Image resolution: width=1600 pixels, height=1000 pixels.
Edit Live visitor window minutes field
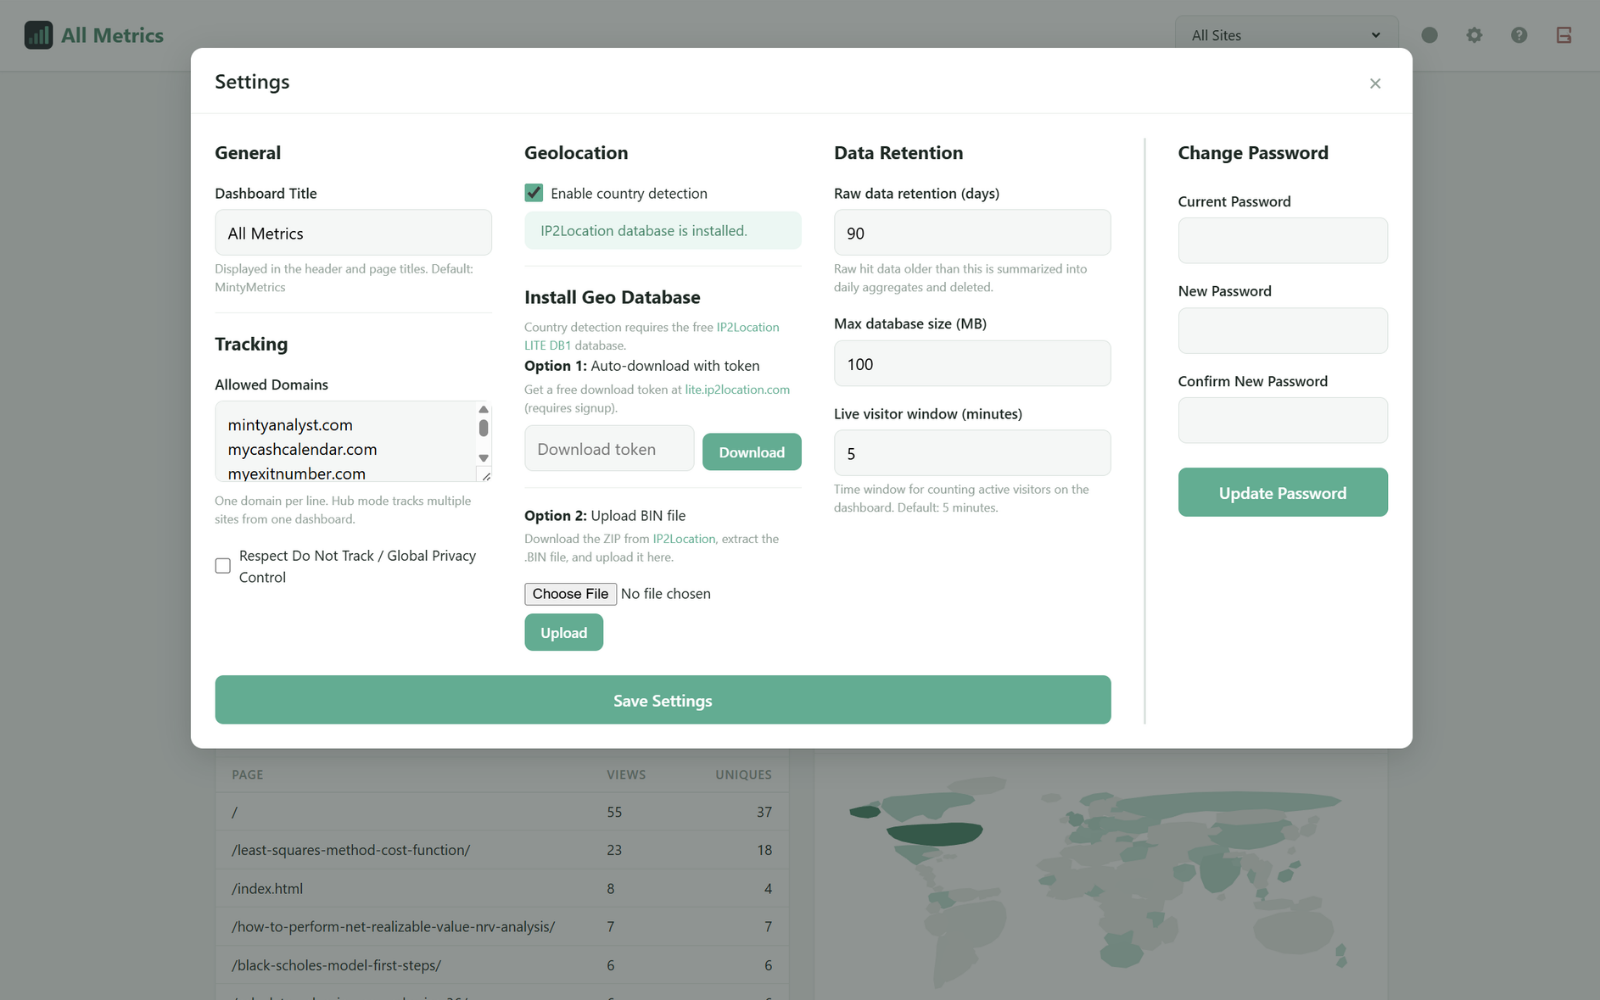tap(972, 453)
